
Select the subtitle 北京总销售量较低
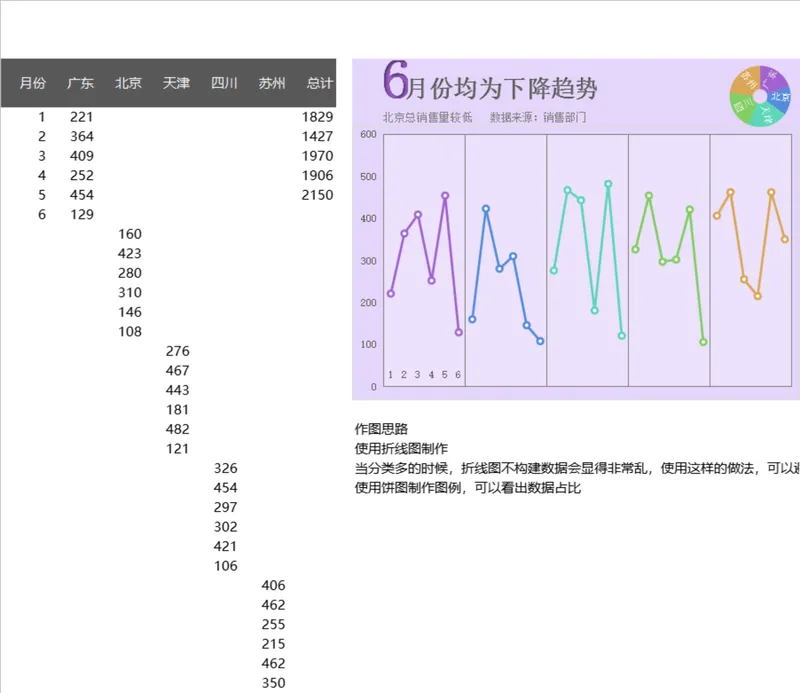(428, 117)
